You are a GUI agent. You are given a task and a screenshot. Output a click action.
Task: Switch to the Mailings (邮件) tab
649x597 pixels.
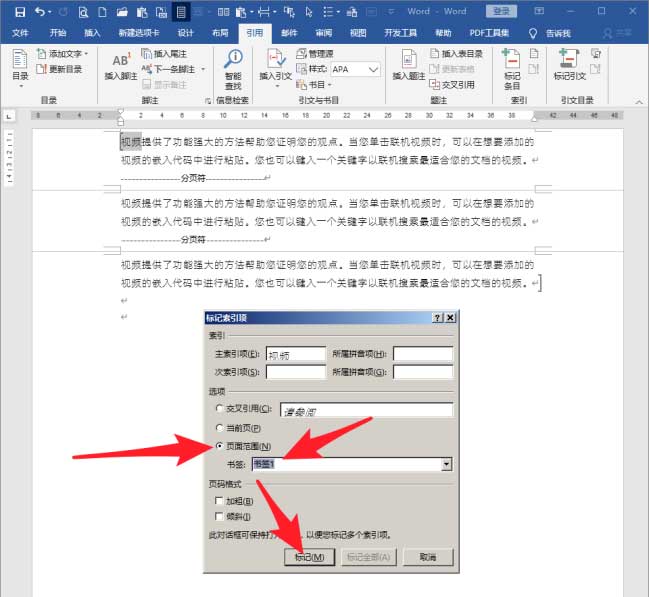[289, 33]
